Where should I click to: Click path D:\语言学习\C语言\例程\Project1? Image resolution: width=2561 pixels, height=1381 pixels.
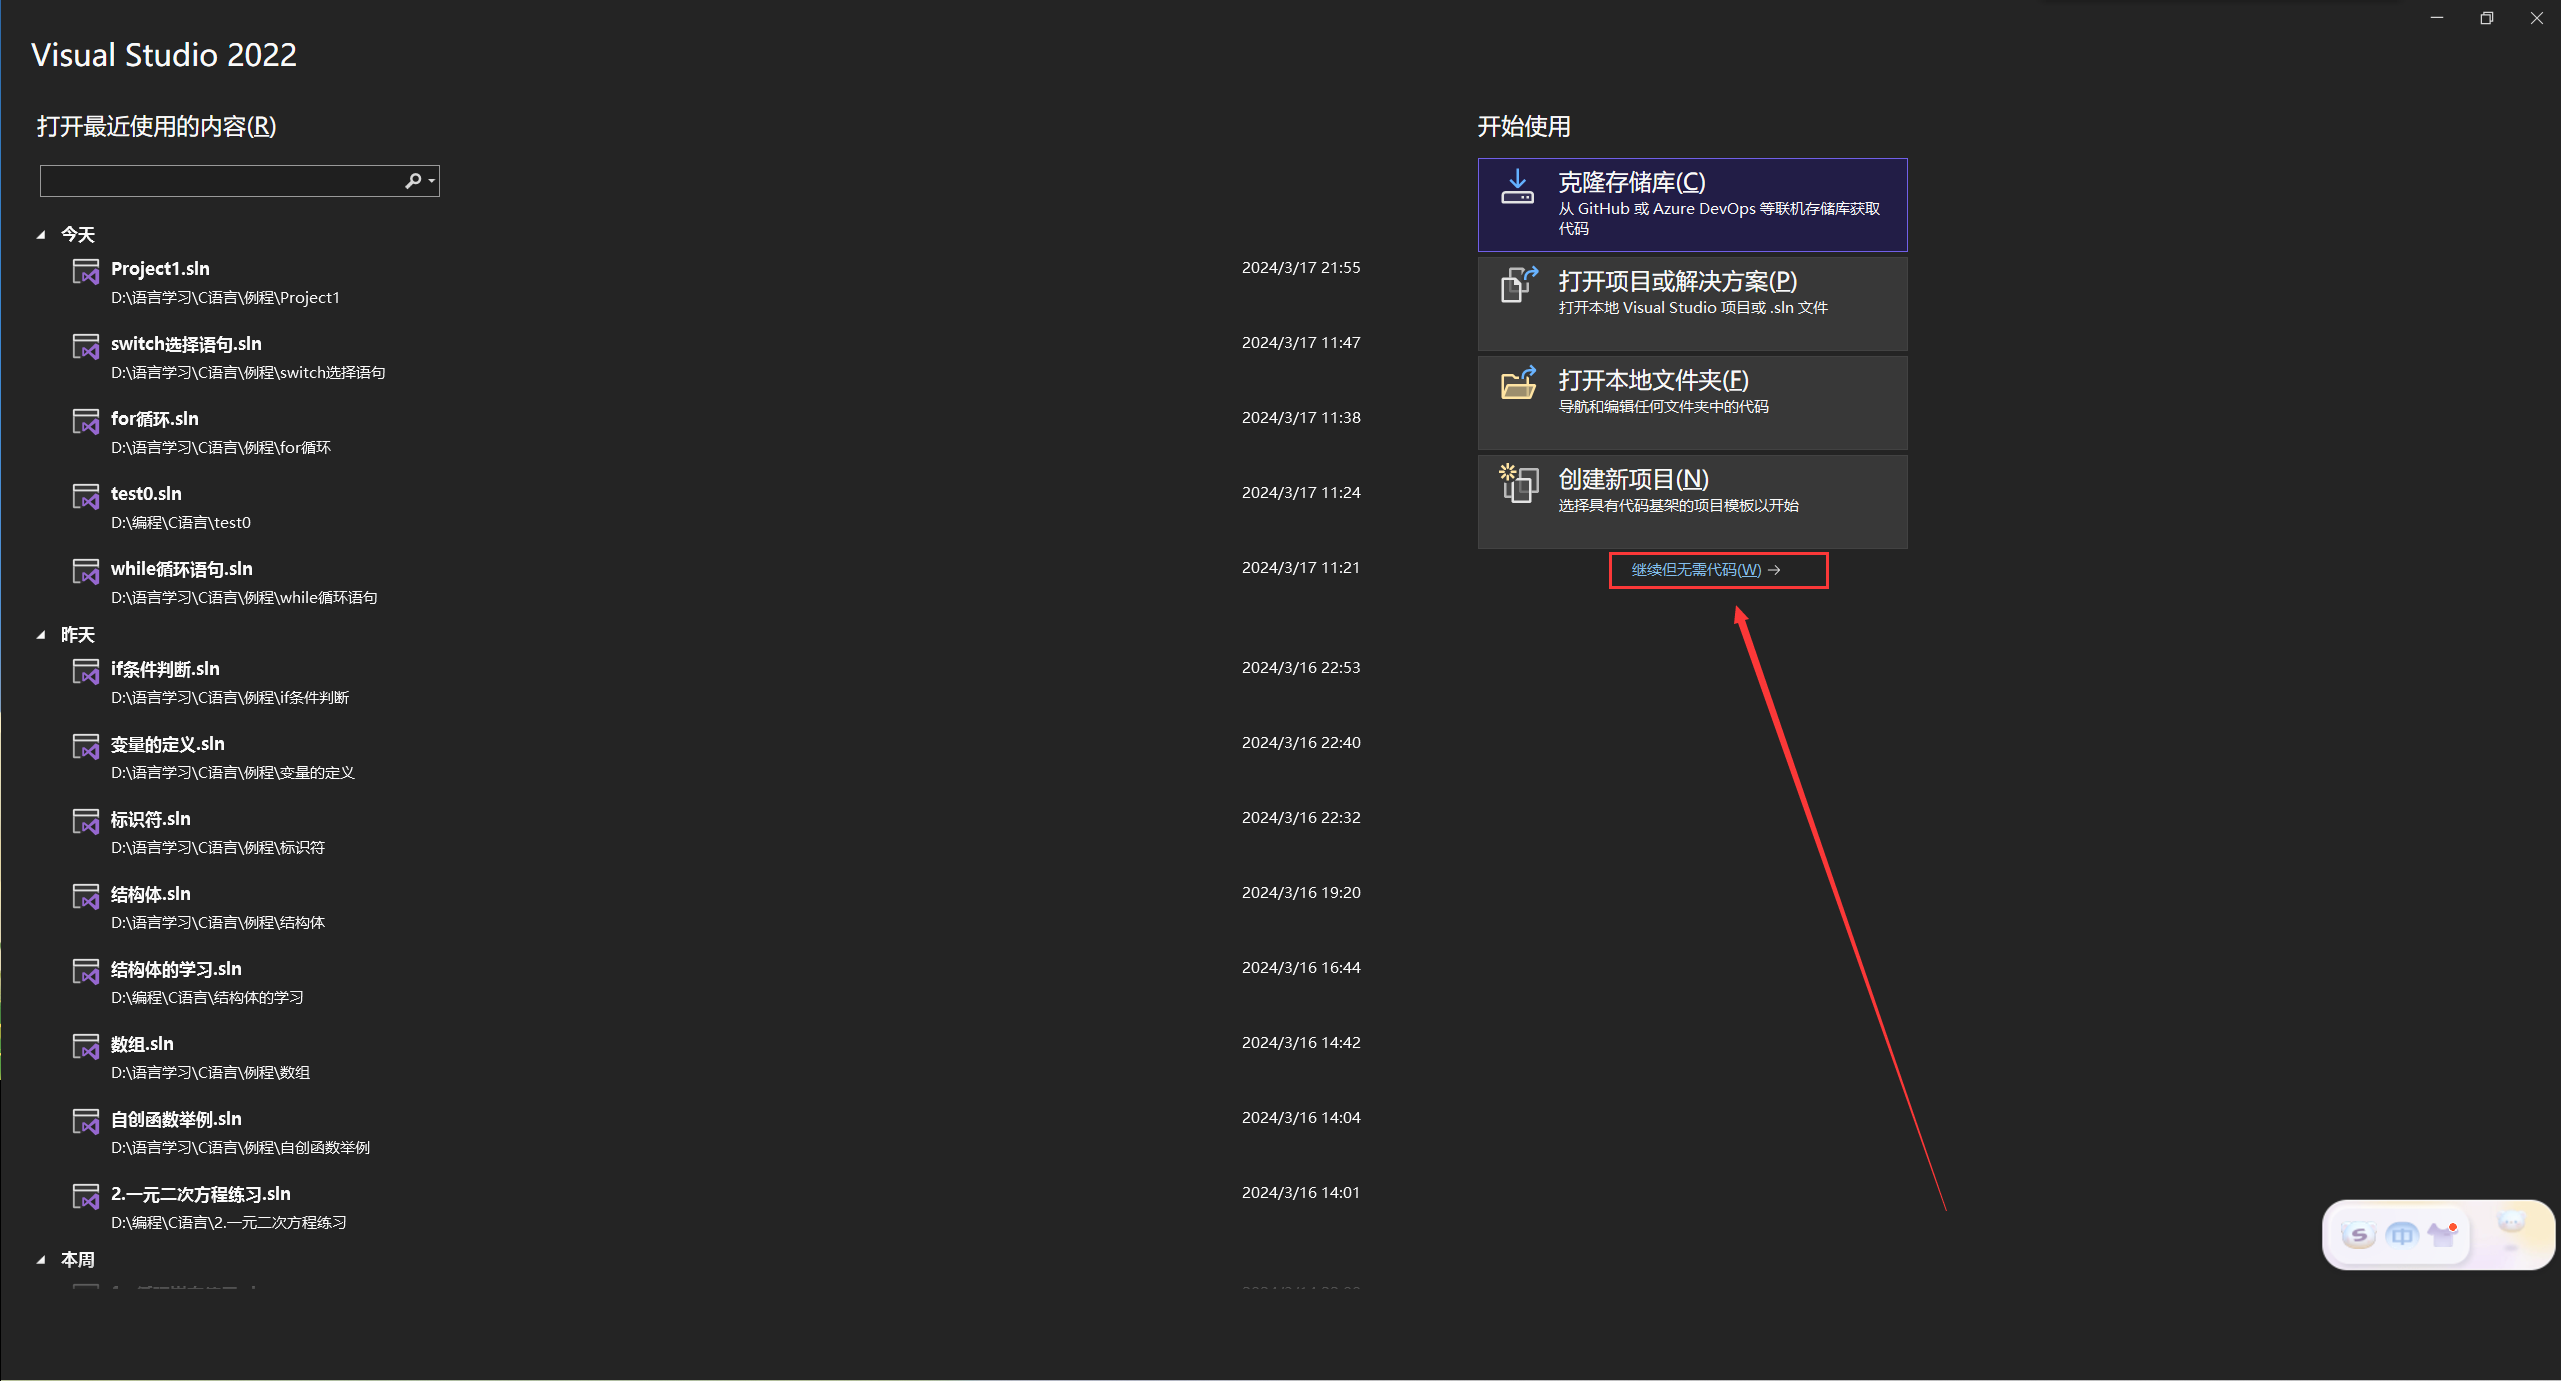(x=225, y=298)
